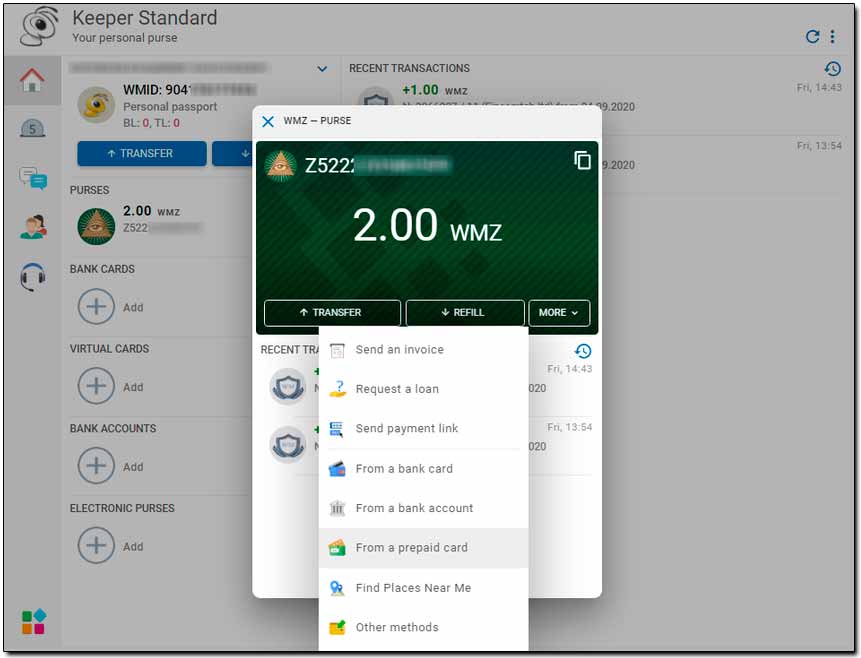Add a bank card with the plus icon

96,306
